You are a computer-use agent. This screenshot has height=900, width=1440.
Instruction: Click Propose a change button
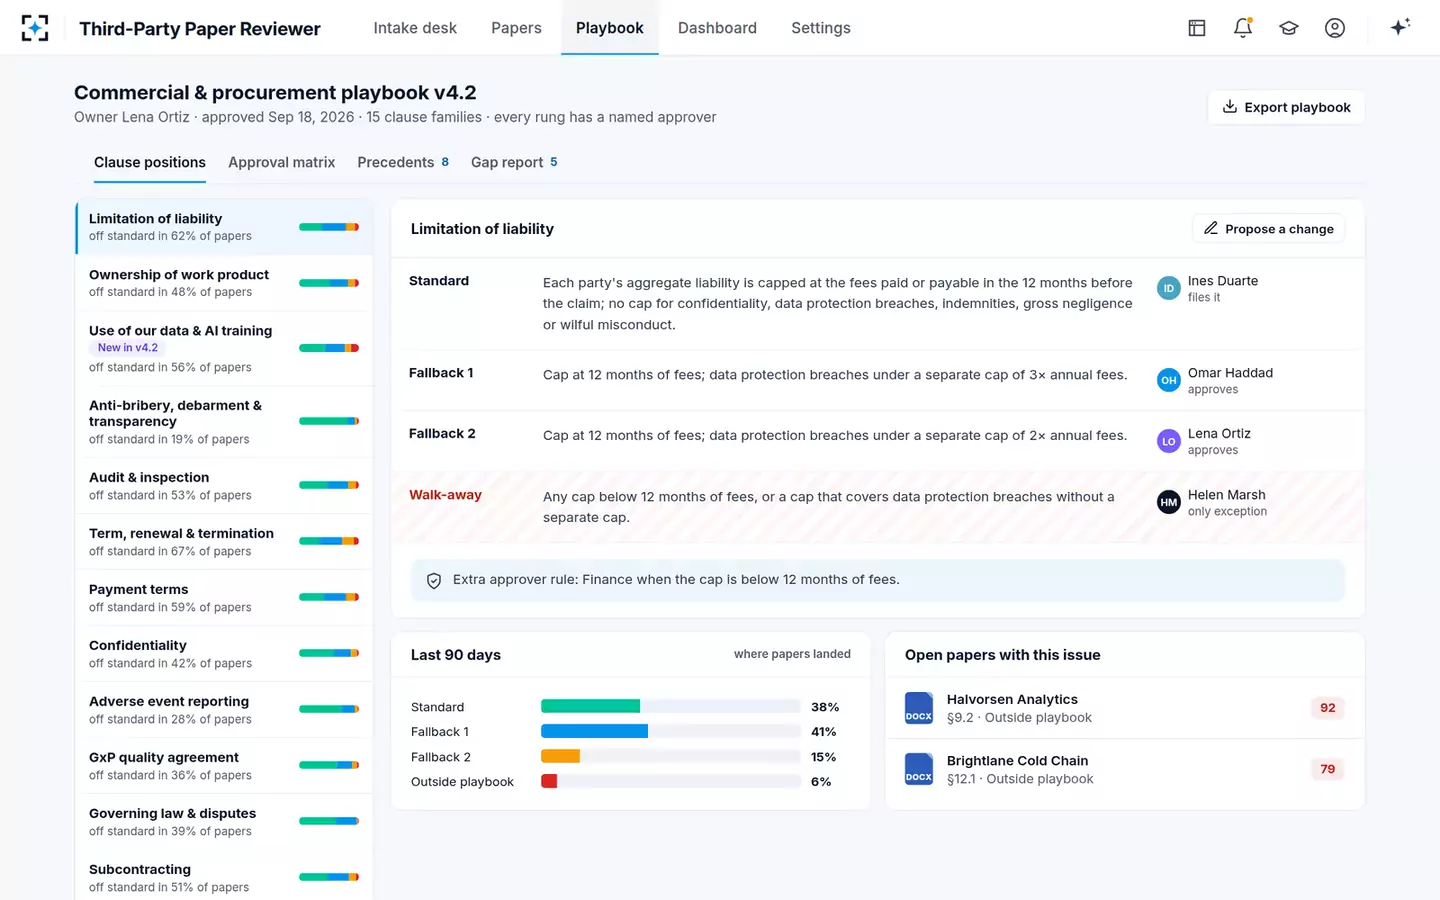click(1268, 229)
